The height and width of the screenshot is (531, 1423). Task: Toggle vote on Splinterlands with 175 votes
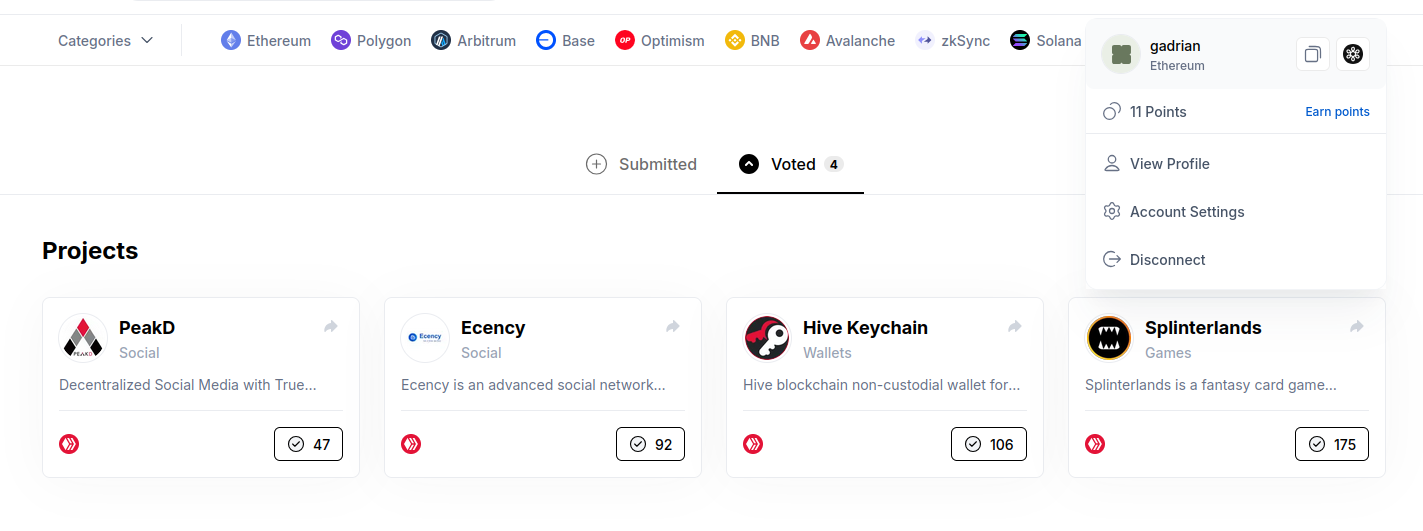point(1331,444)
